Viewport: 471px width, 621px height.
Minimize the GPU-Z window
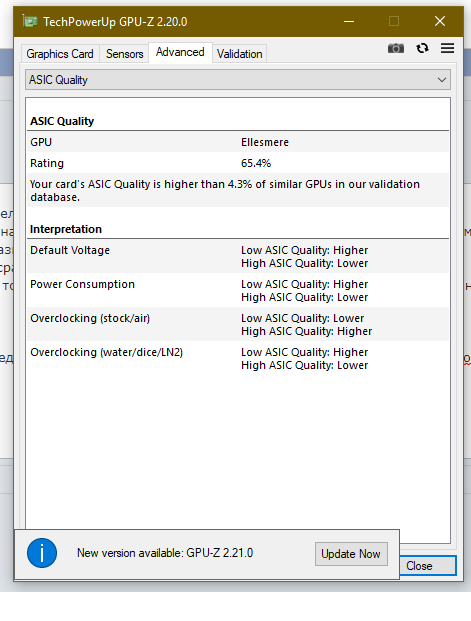[349, 21]
